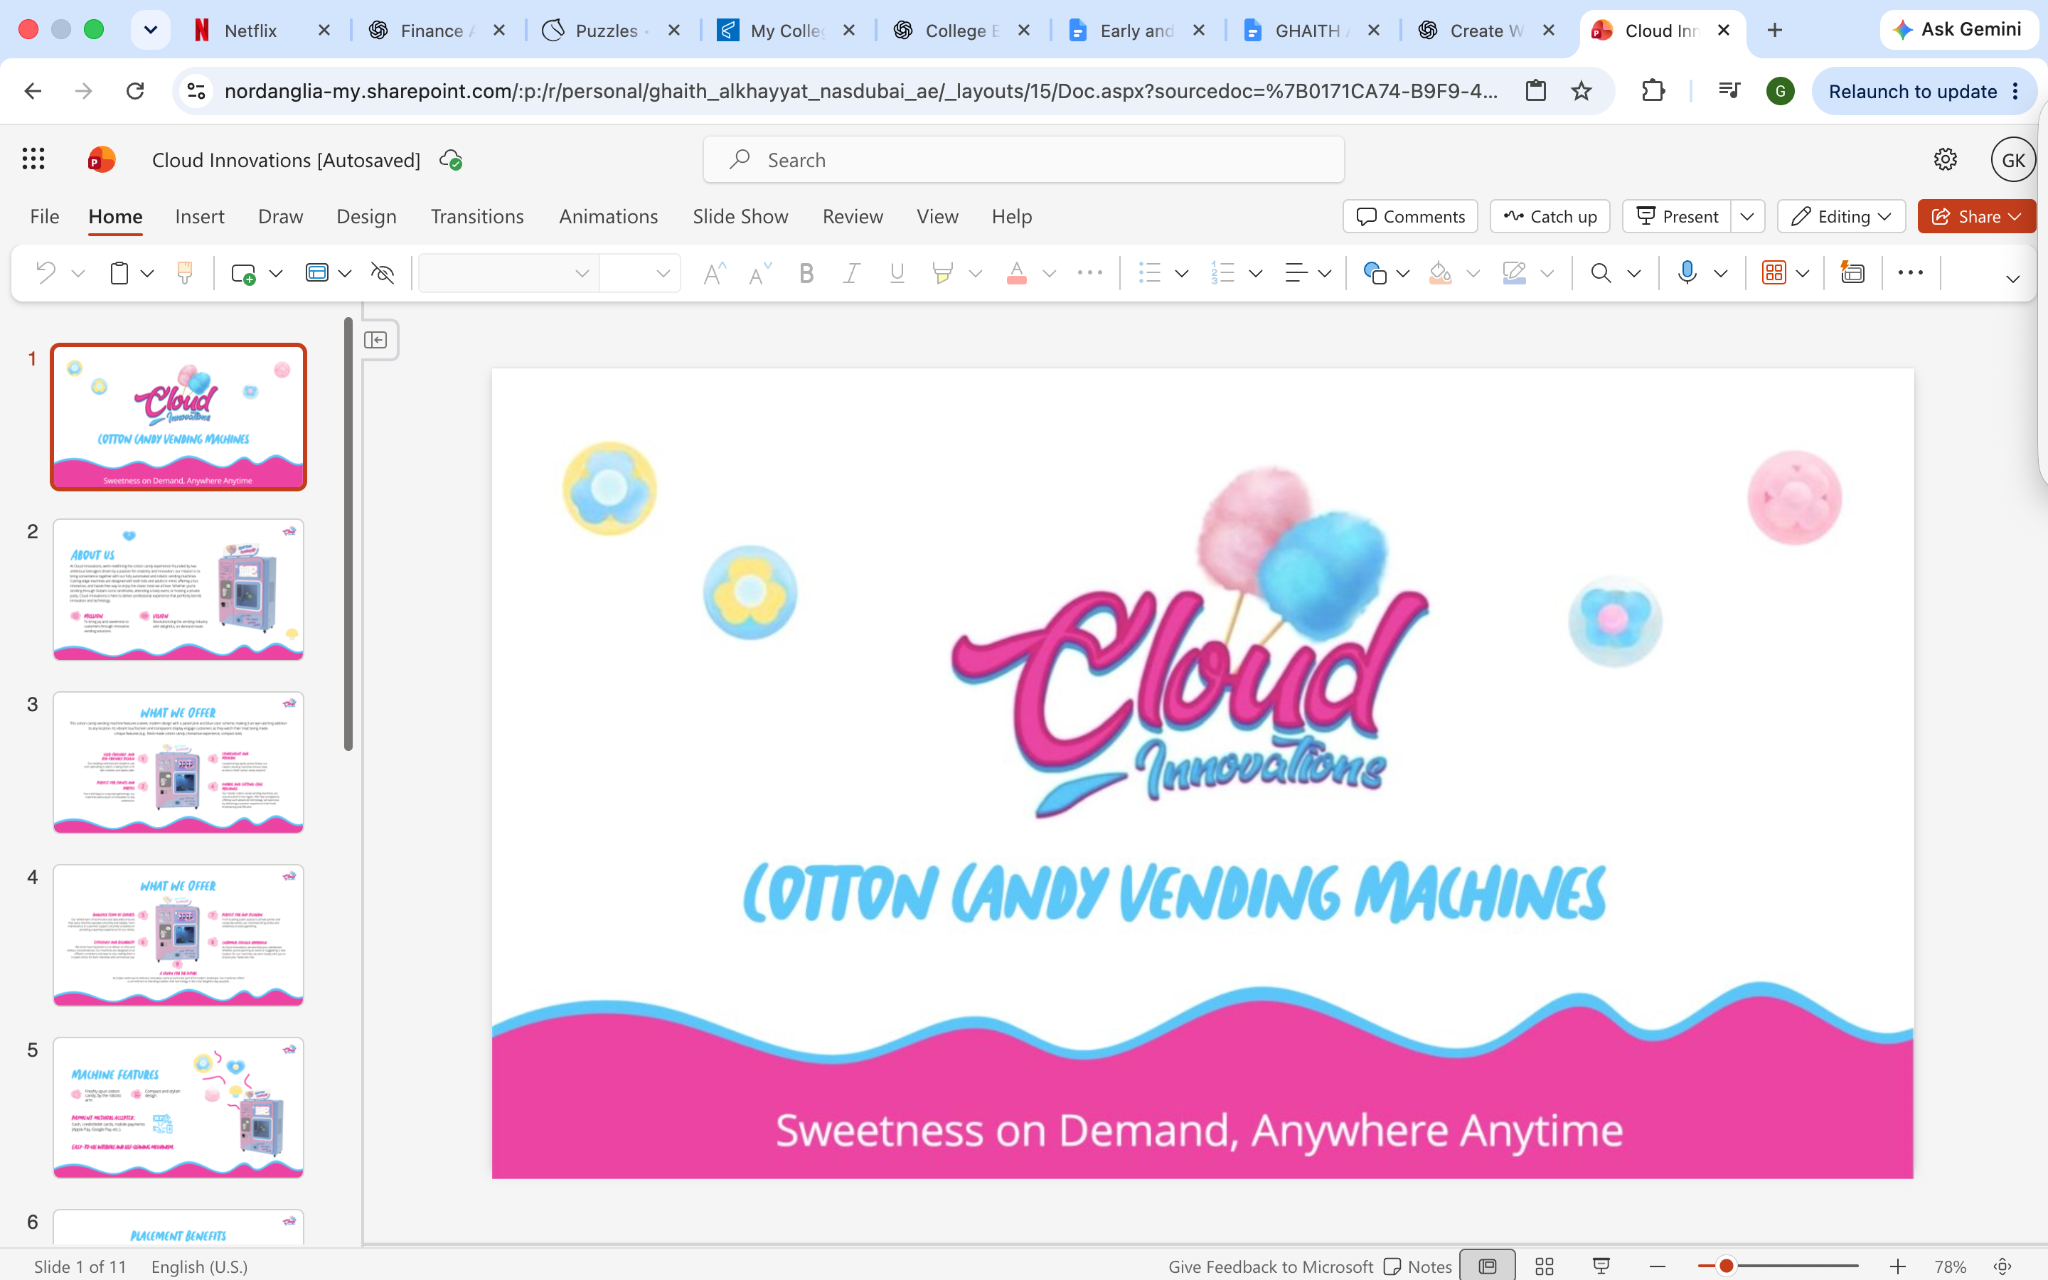This screenshot has width=2048, height=1280.
Task: Open more ribbon commands ellipsis
Action: [1910, 273]
